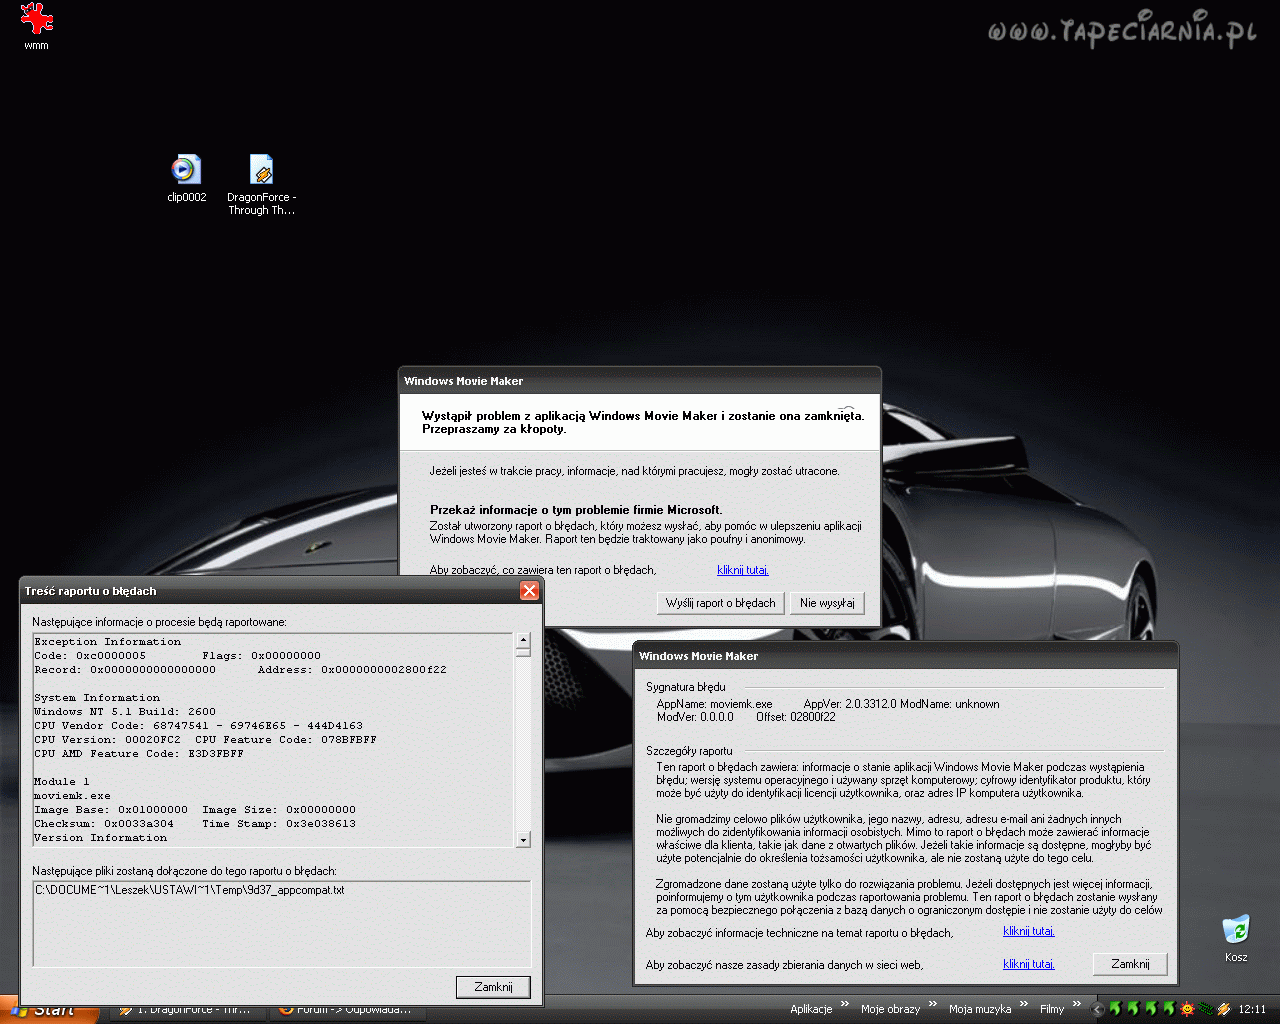This screenshot has height=1024, width=1280.
Task: Click the Windows NT 5.1 Build: 2600 line
Action: point(125,712)
